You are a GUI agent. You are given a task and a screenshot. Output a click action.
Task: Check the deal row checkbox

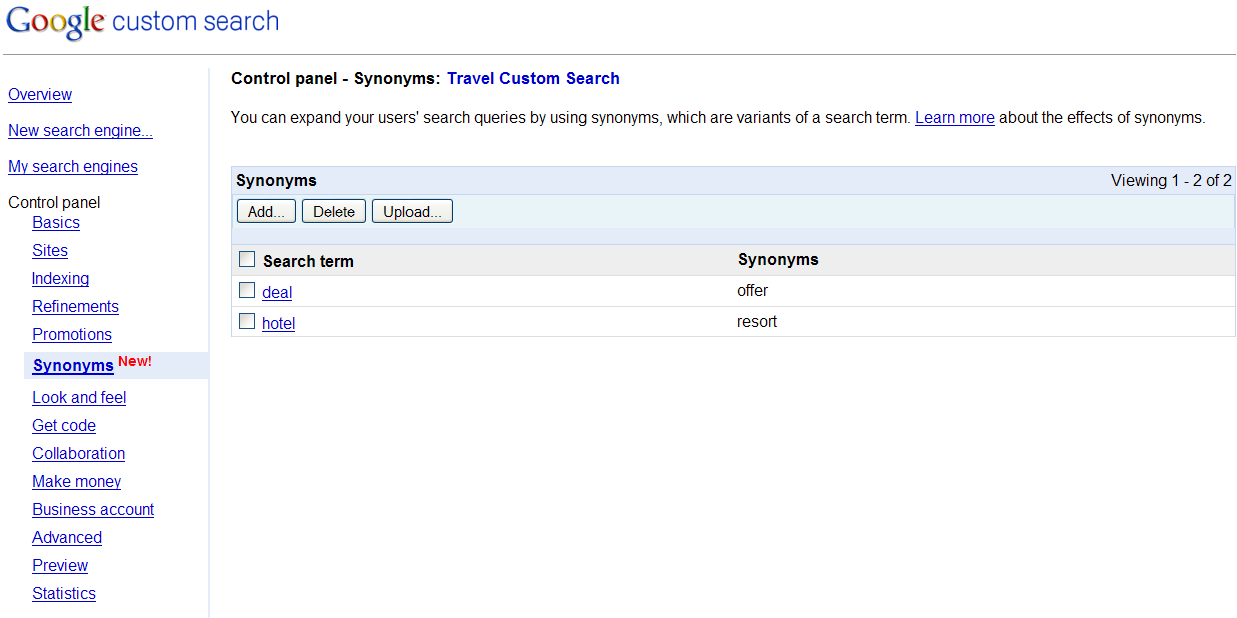[x=247, y=290]
